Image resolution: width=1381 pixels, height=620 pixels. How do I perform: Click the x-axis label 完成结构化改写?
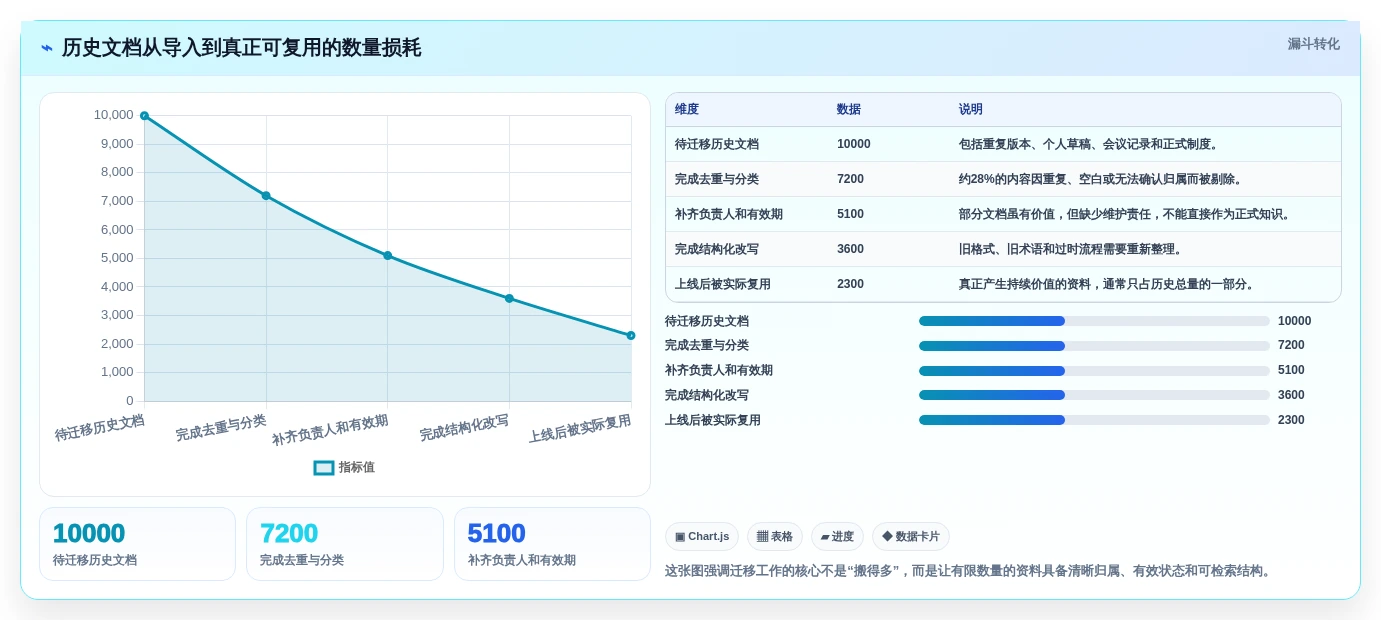(464, 429)
